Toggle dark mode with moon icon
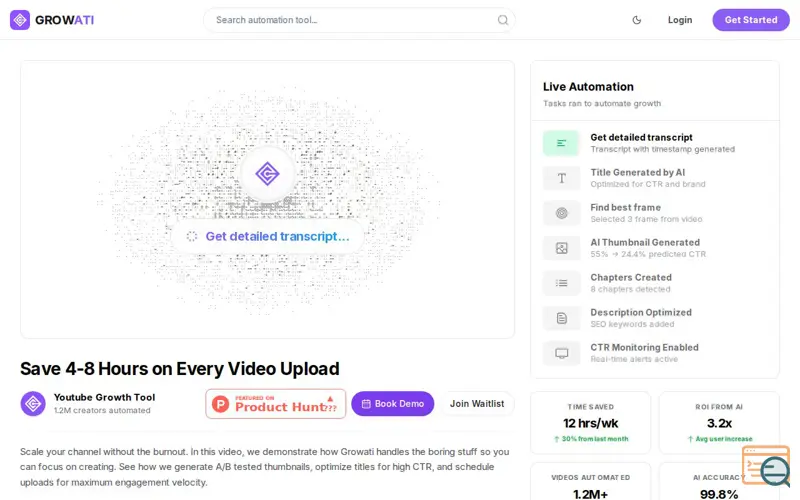This screenshot has height=500, width=800. click(x=636, y=20)
